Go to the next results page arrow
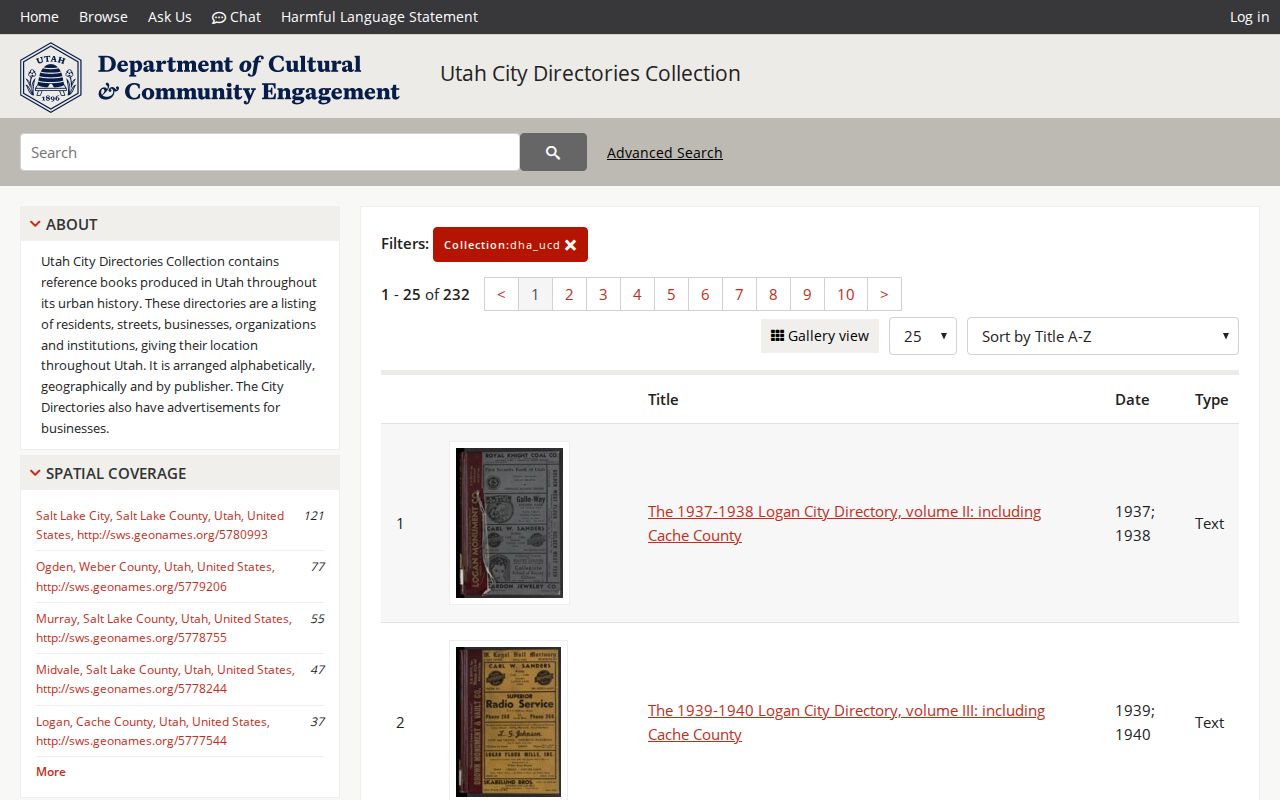Image resolution: width=1280 pixels, height=800 pixels. [x=884, y=294]
